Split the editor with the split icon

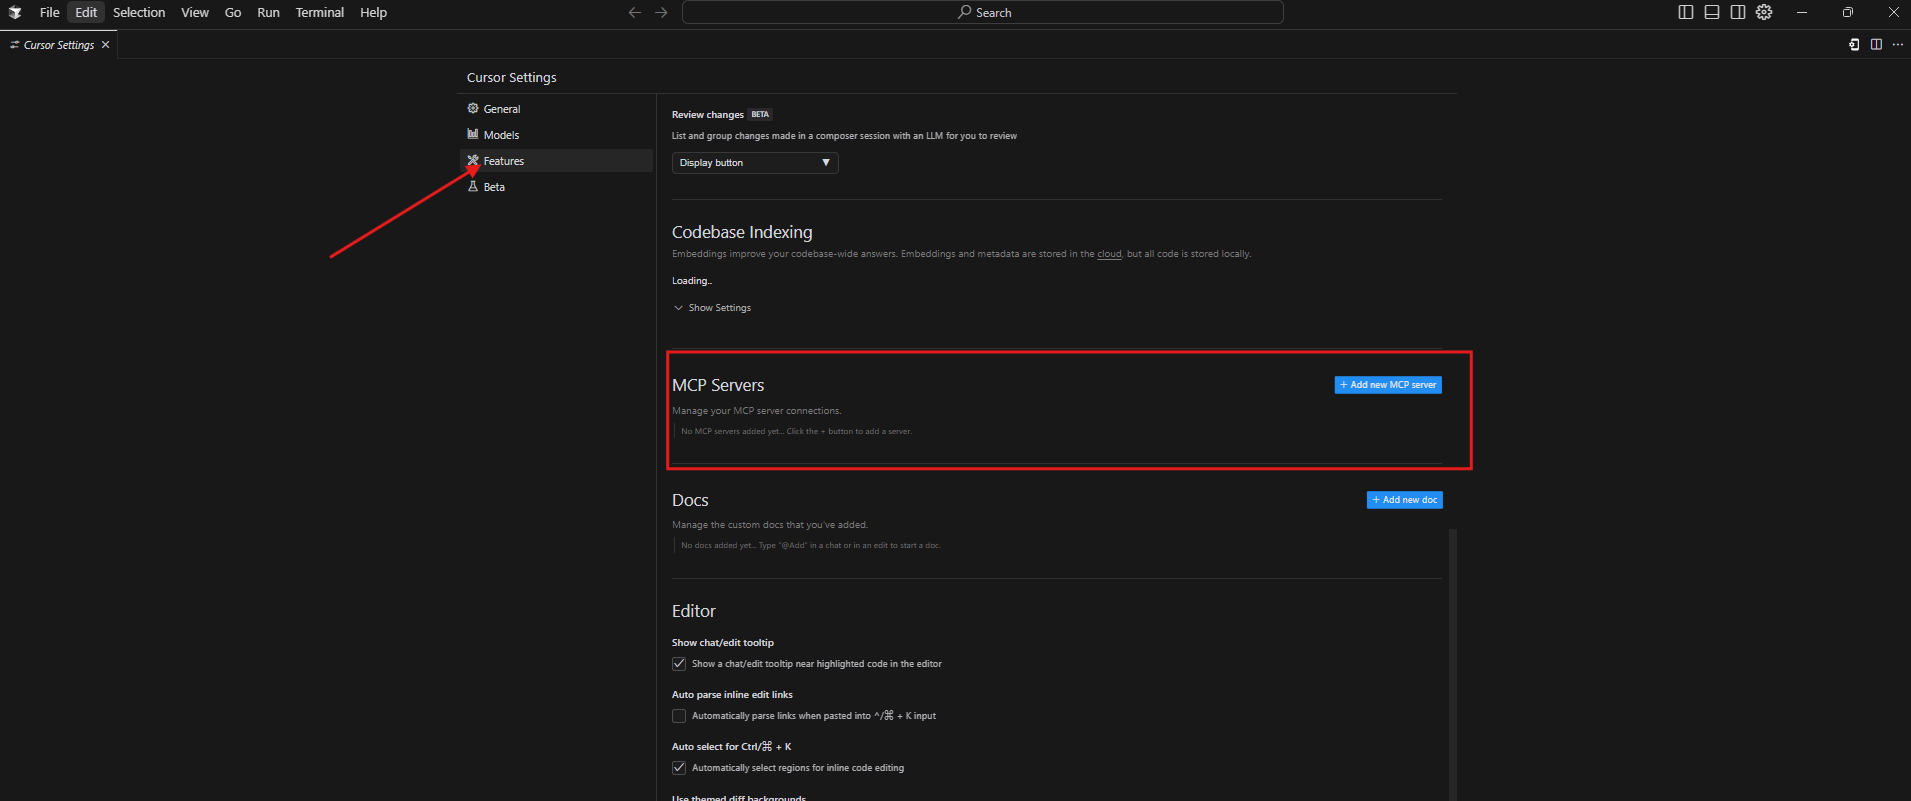1876,44
